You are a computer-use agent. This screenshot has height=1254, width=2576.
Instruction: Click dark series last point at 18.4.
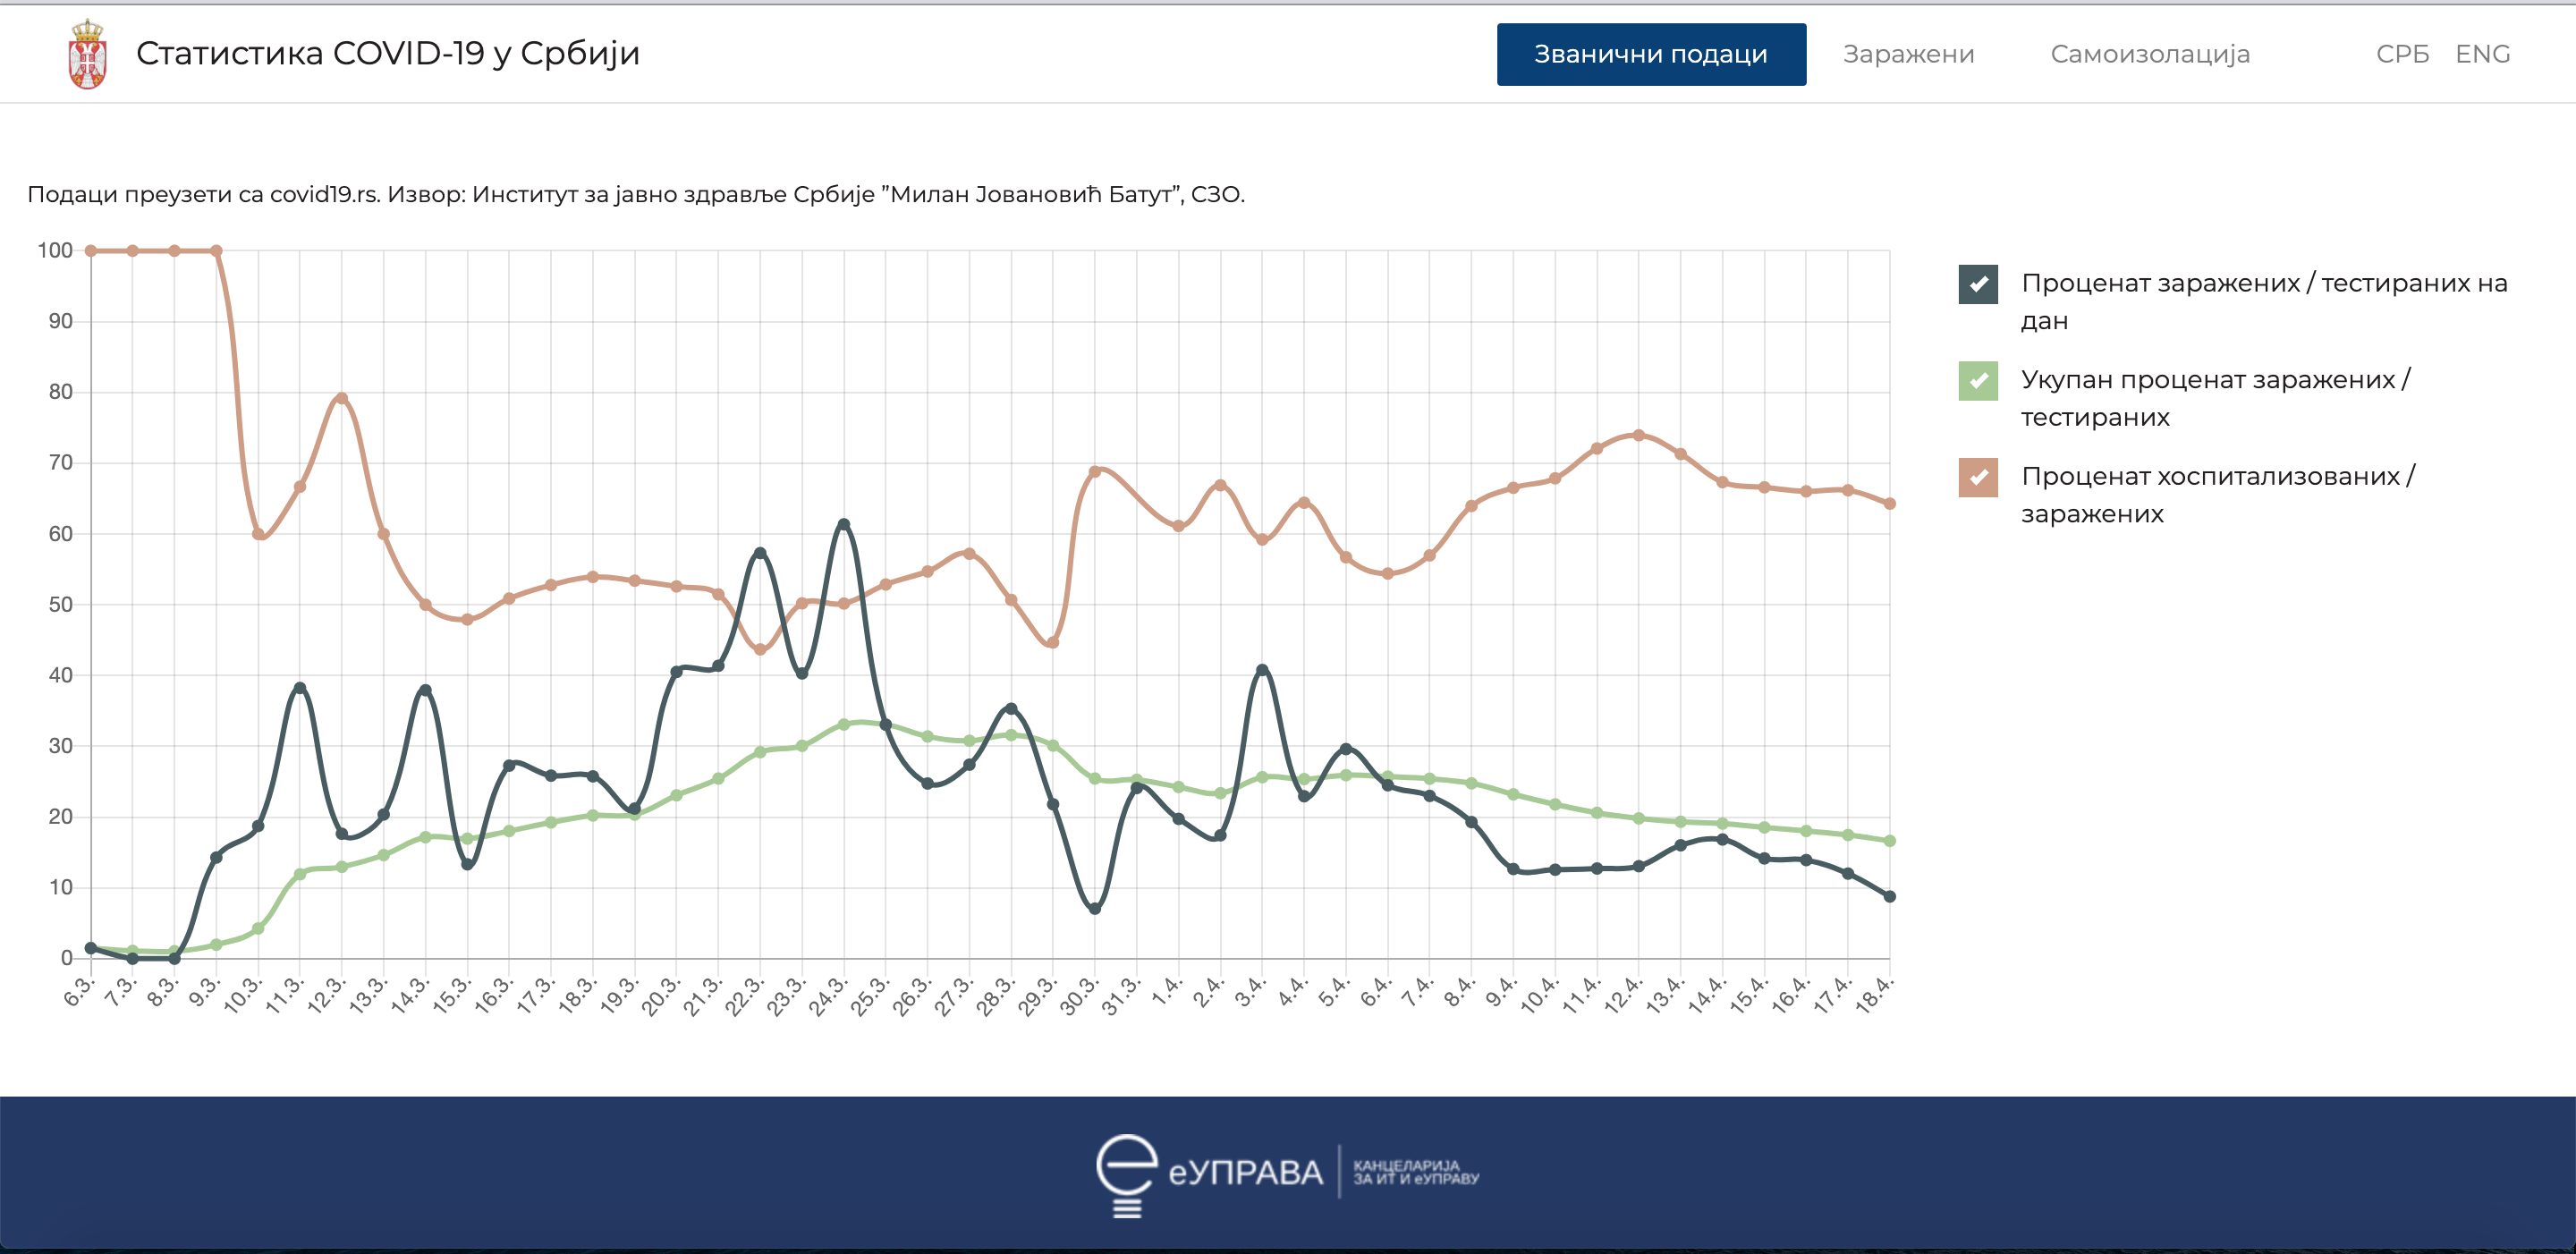(x=1889, y=896)
